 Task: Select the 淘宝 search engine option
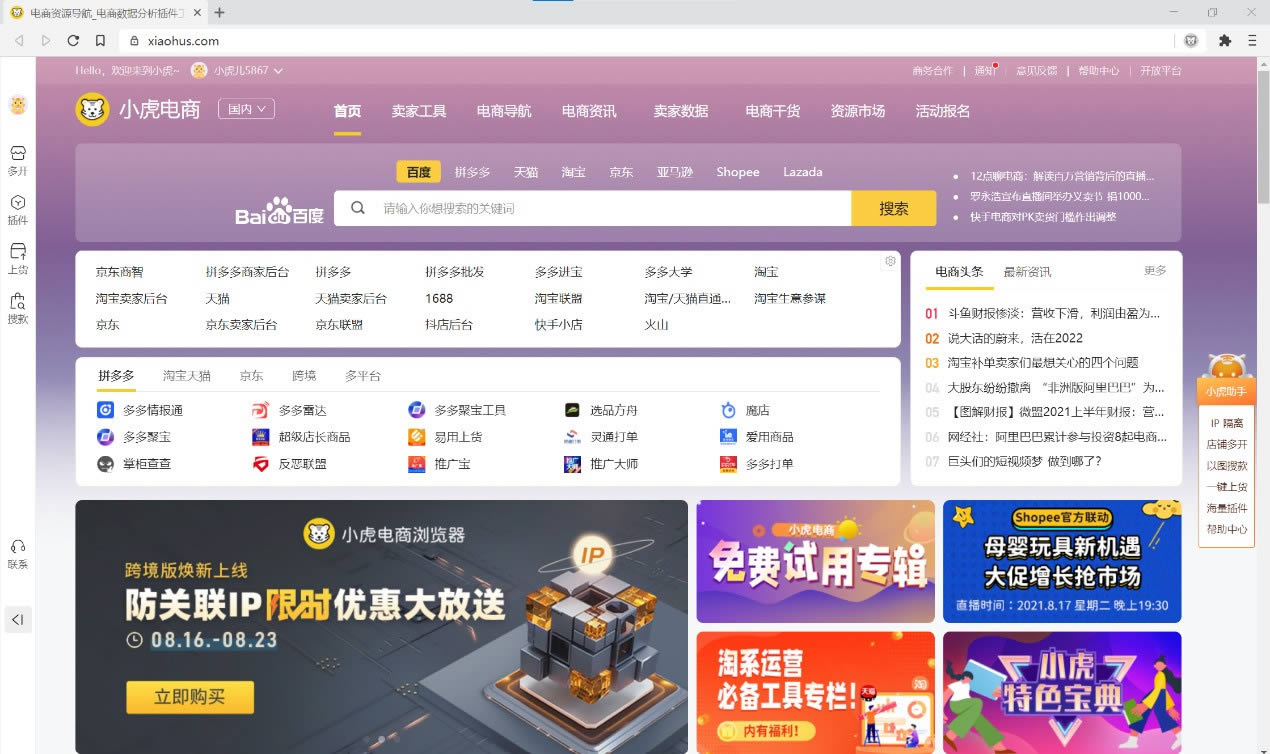point(573,172)
